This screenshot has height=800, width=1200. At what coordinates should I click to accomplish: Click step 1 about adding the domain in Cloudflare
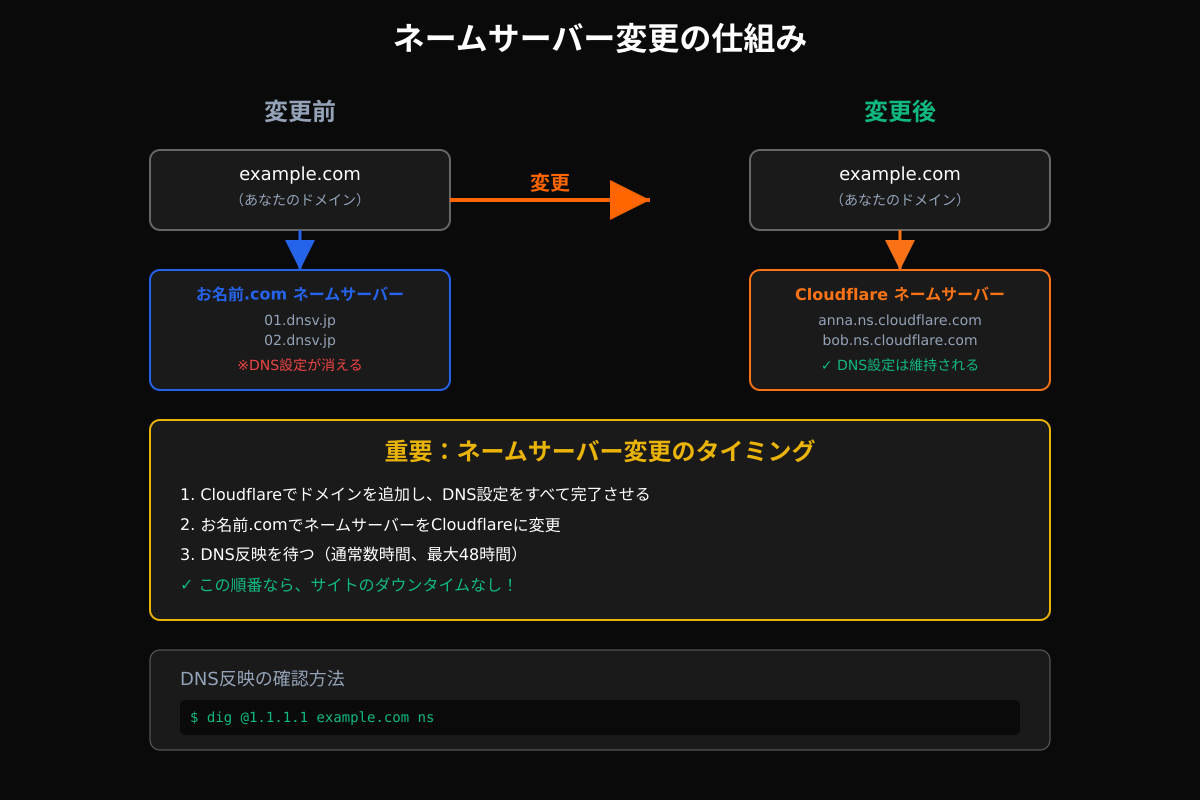(x=415, y=494)
